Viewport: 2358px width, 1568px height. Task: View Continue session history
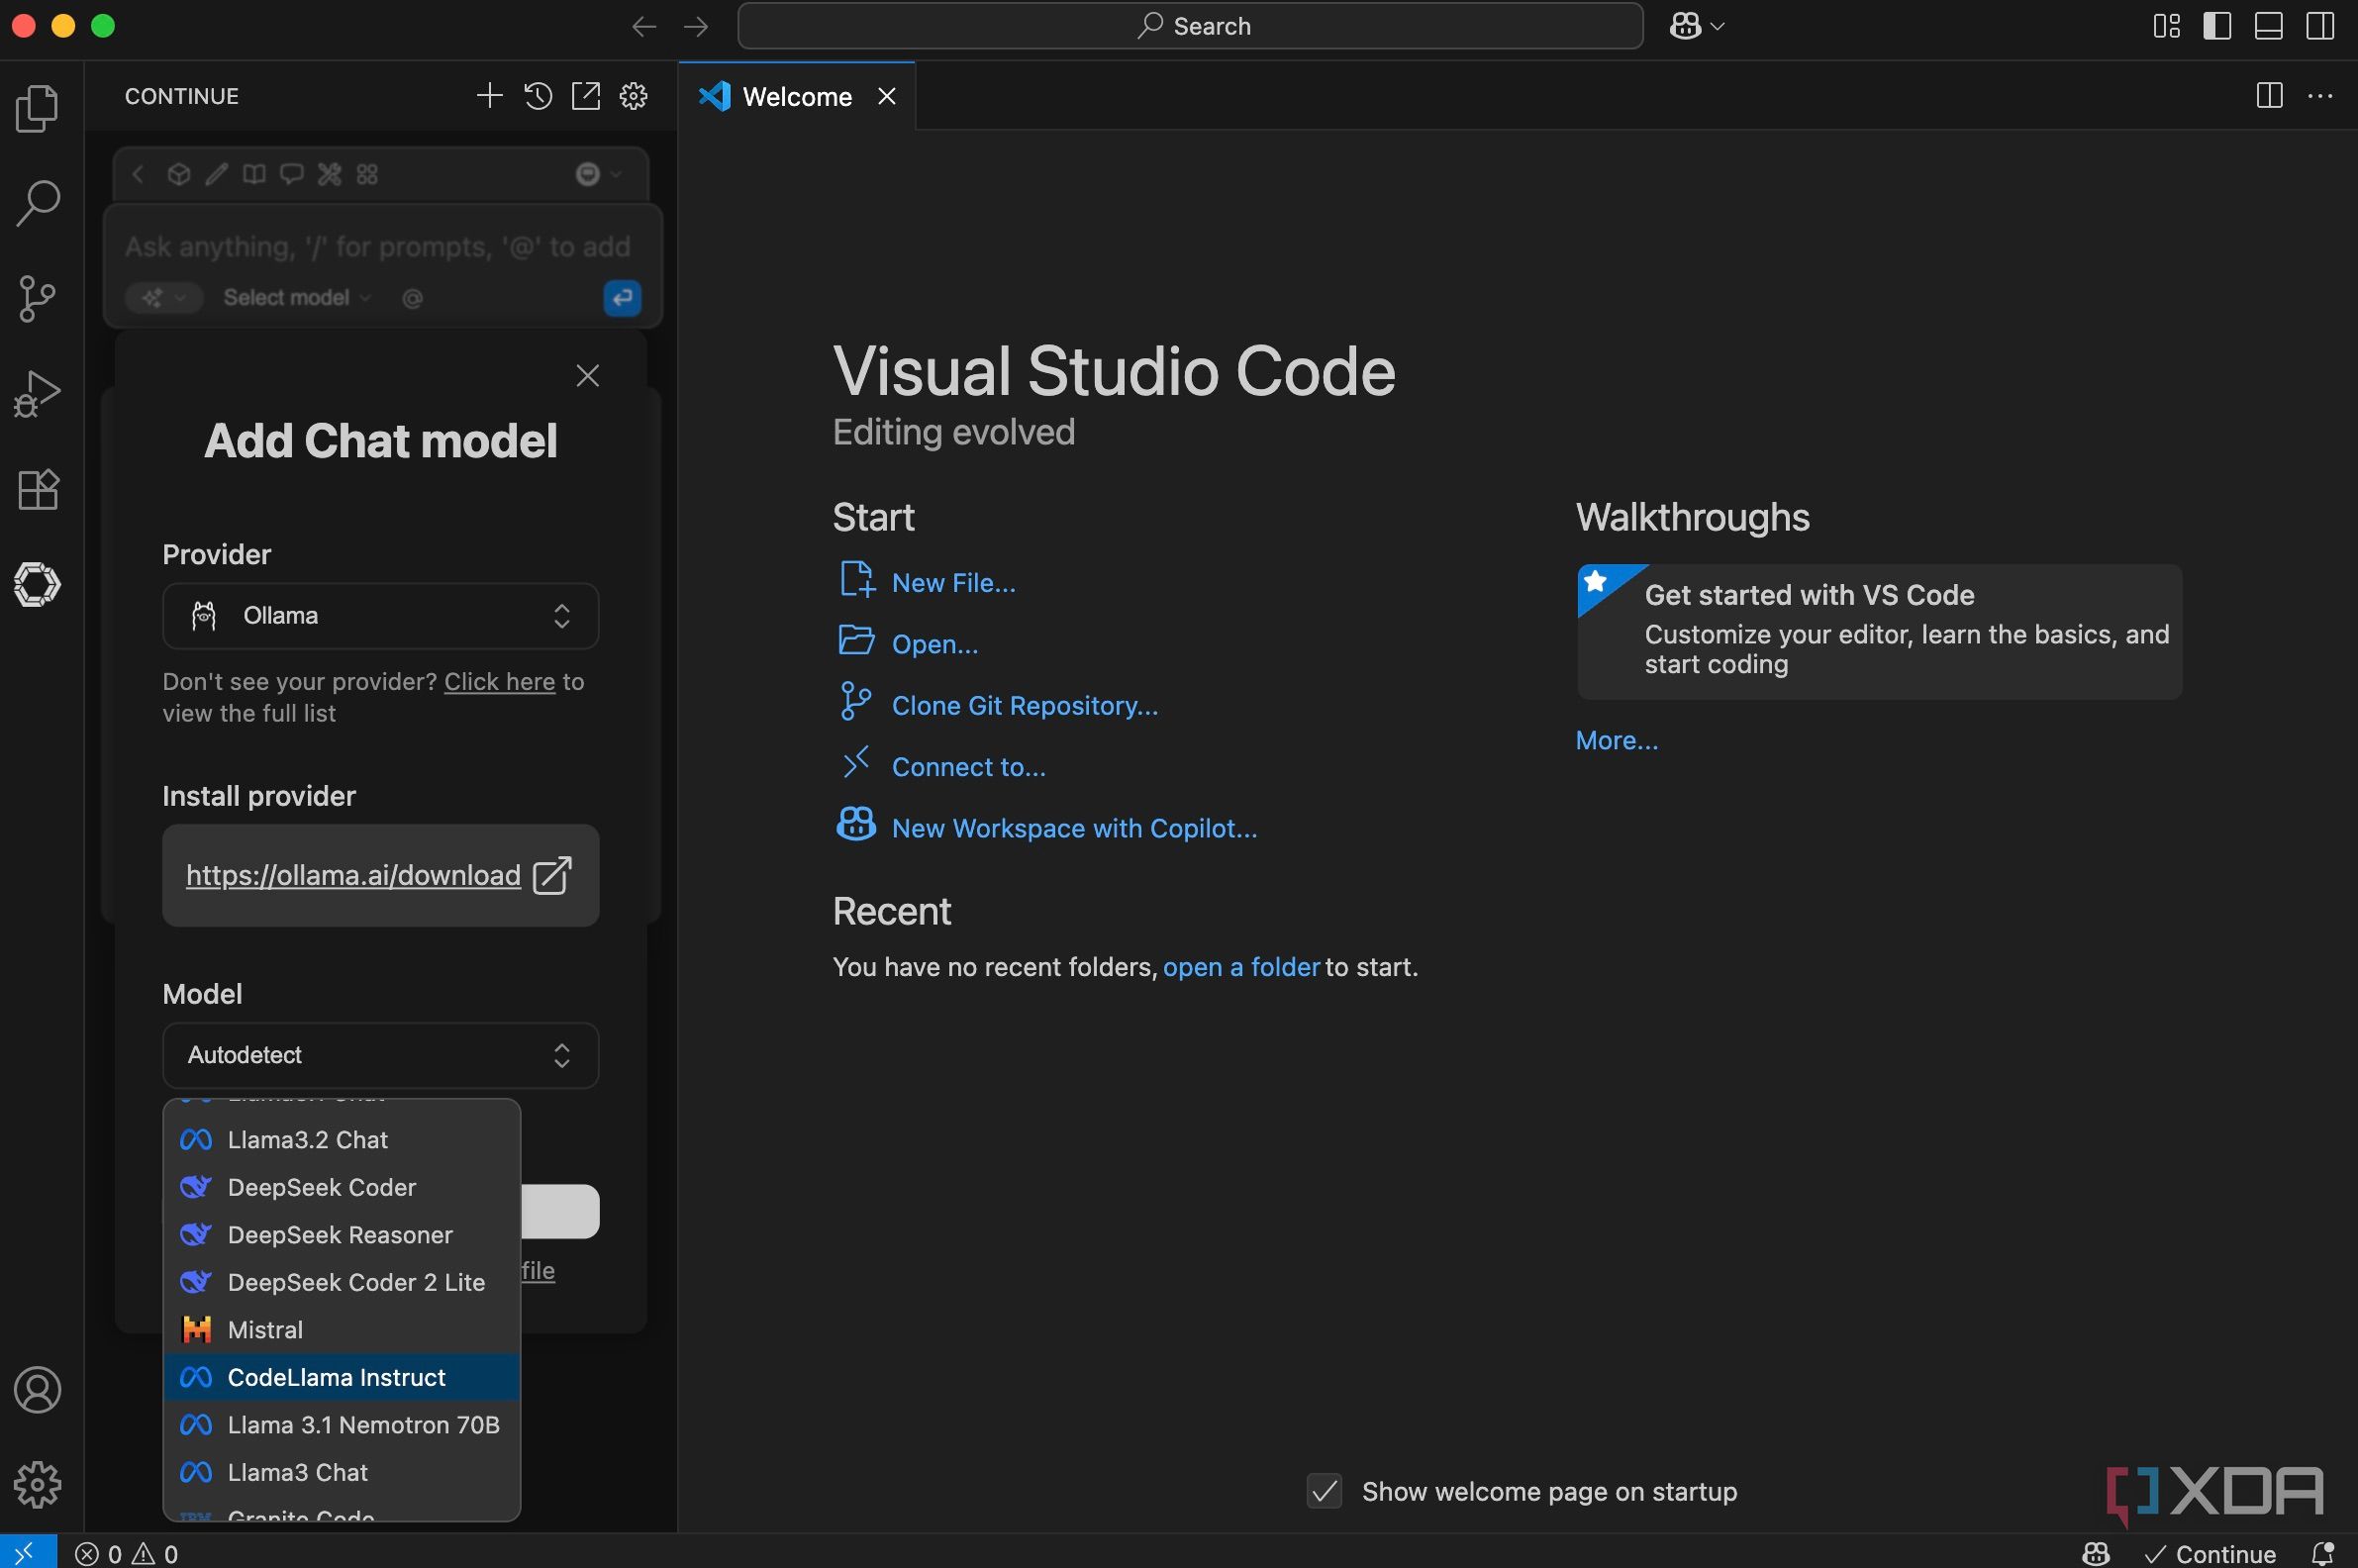click(x=538, y=96)
